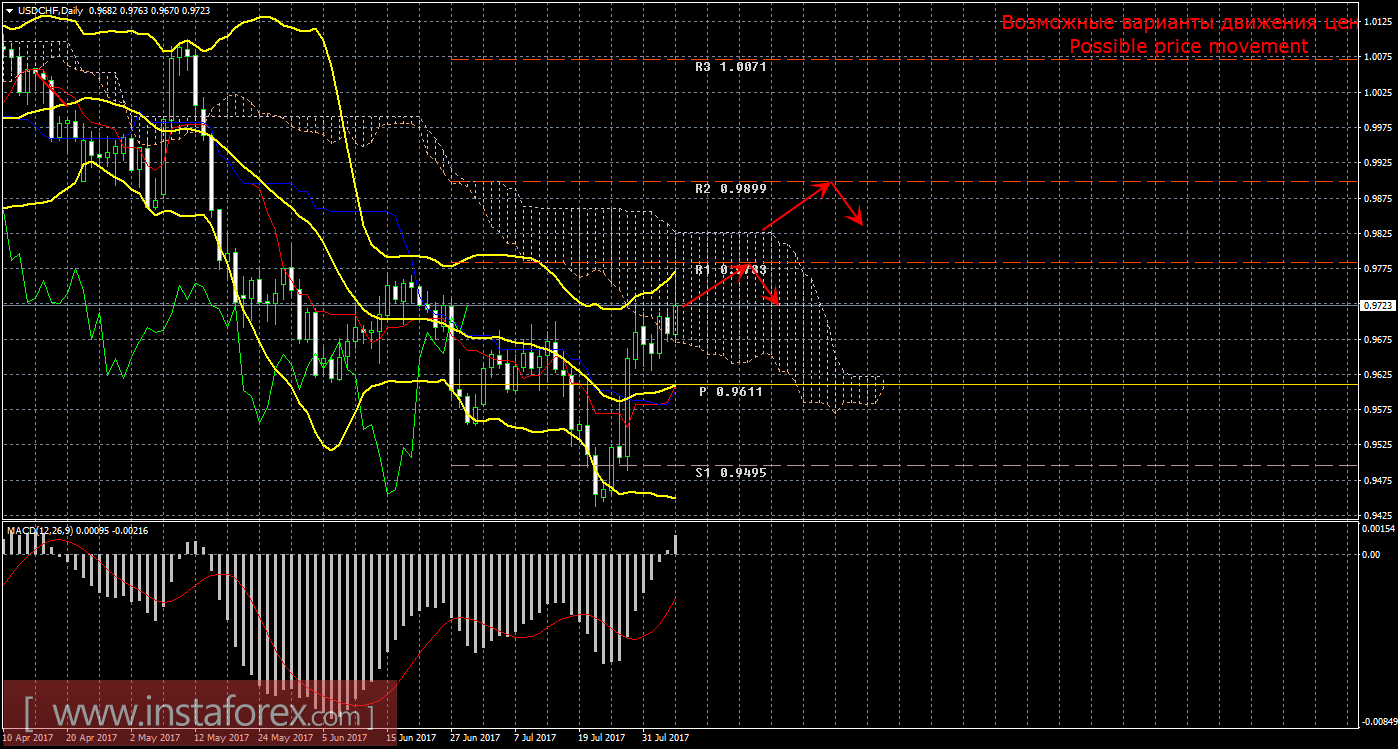1398x749 pixels.
Task: Click the Russian caption 'Возможные варианты движения цен'
Action: click(x=1180, y=23)
